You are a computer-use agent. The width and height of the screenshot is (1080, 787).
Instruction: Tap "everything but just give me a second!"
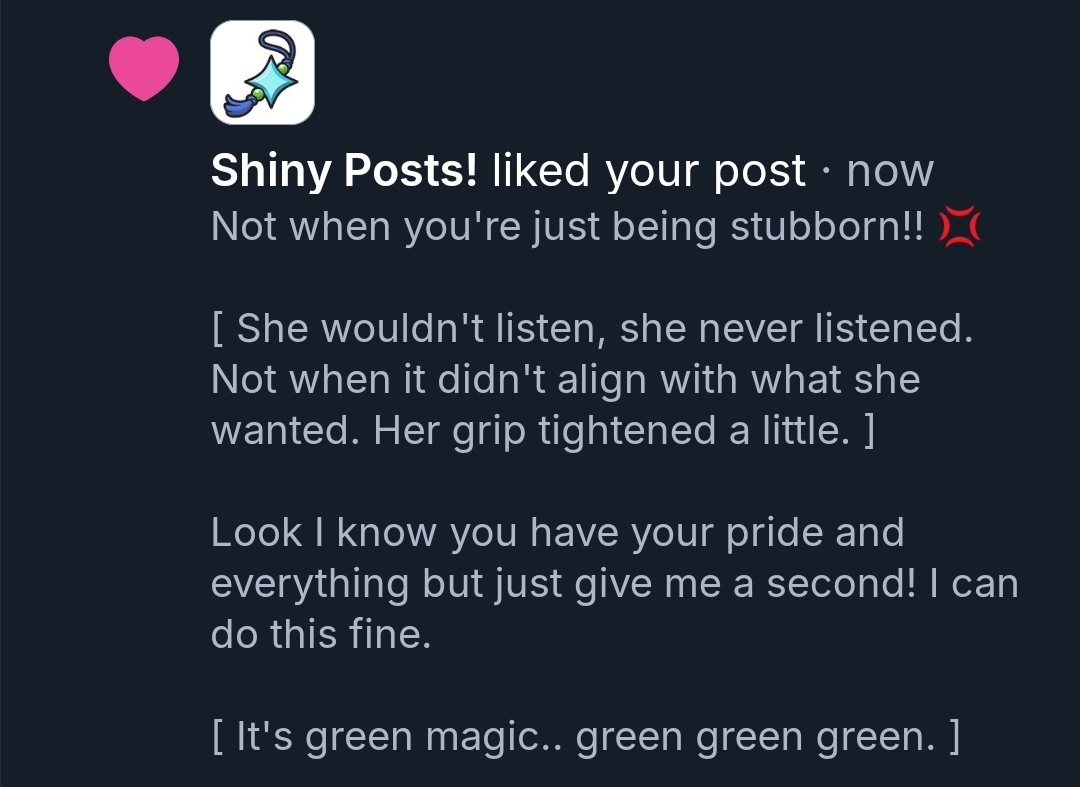click(x=563, y=584)
